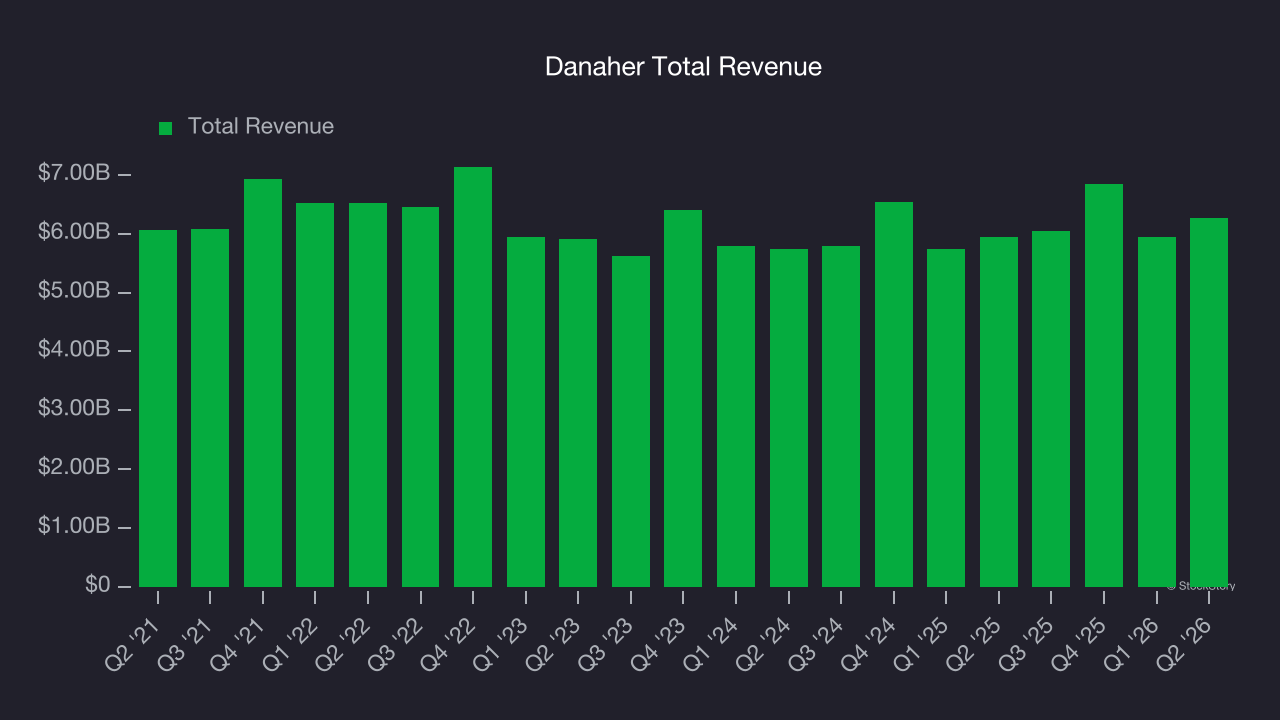Click the $0 y-axis label
Screen dimensions: 1280x720
pos(96,585)
